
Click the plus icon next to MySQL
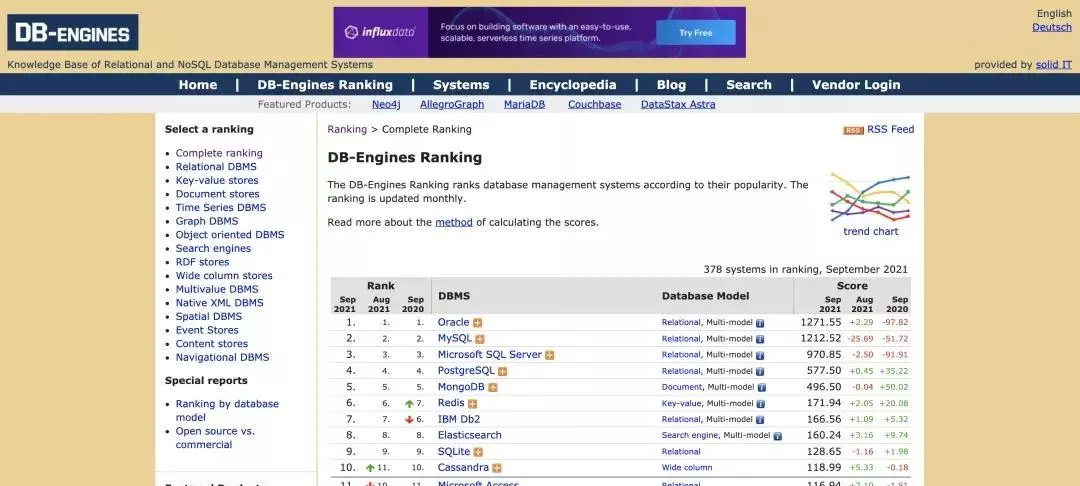coord(480,339)
